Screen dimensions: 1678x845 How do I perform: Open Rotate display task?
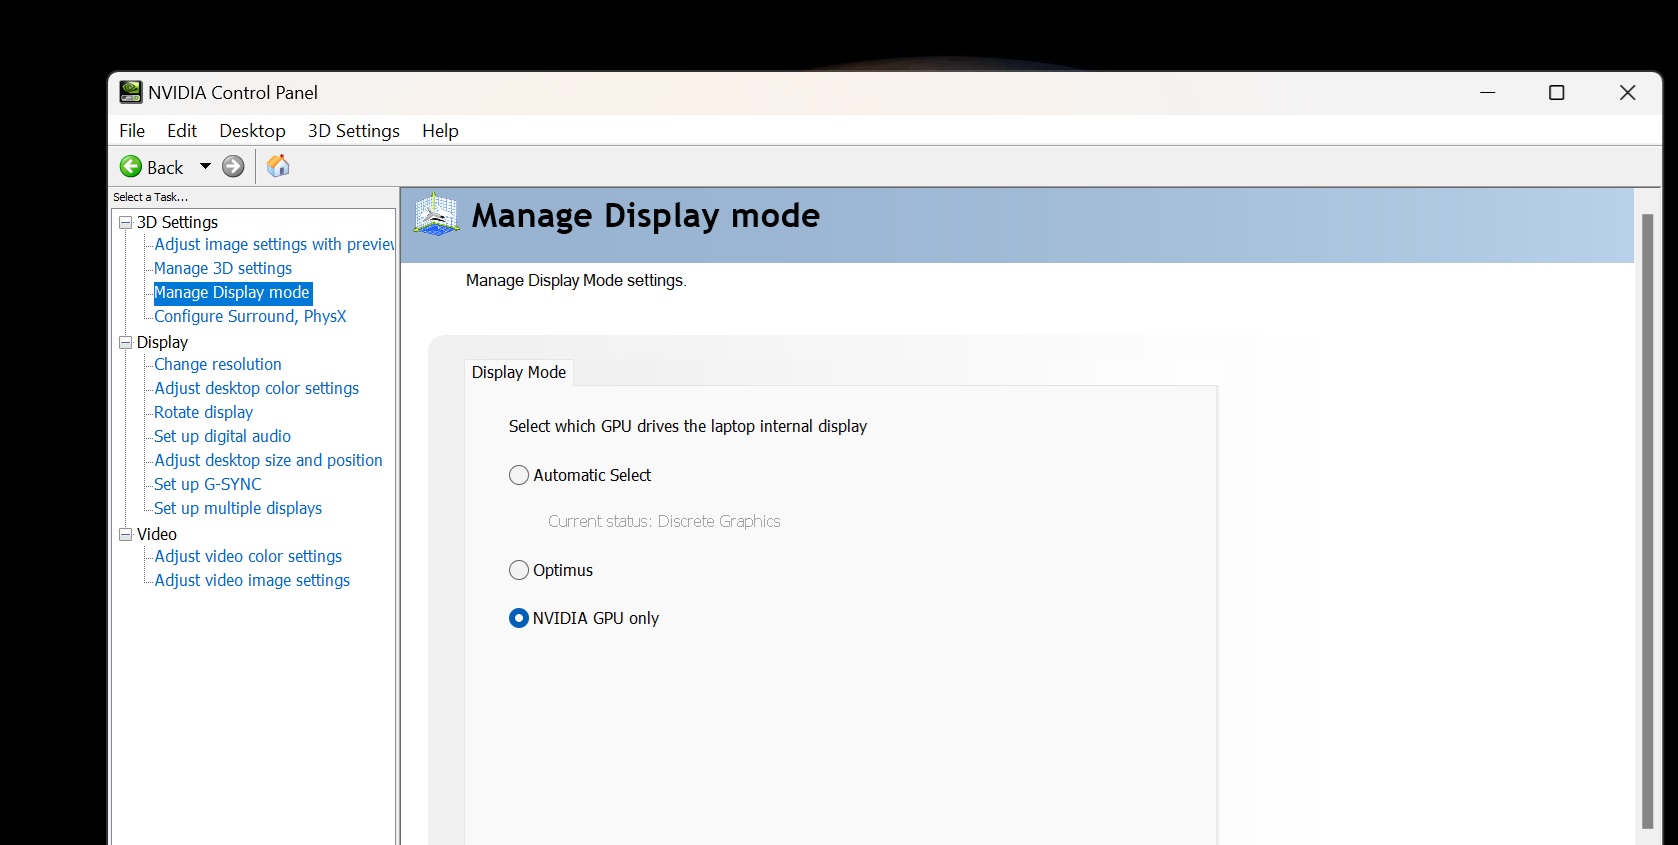pos(204,412)
